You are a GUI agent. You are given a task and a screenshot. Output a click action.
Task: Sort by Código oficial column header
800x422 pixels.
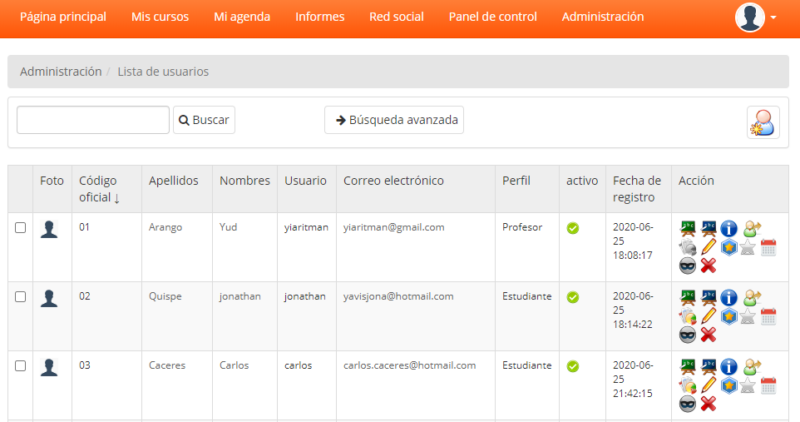pos(100,189)
